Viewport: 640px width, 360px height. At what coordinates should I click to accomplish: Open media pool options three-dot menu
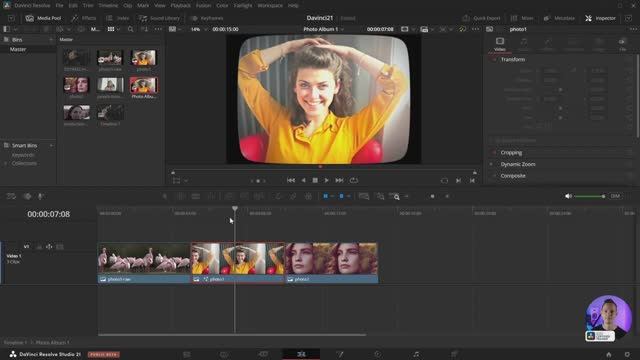[158, 29]
